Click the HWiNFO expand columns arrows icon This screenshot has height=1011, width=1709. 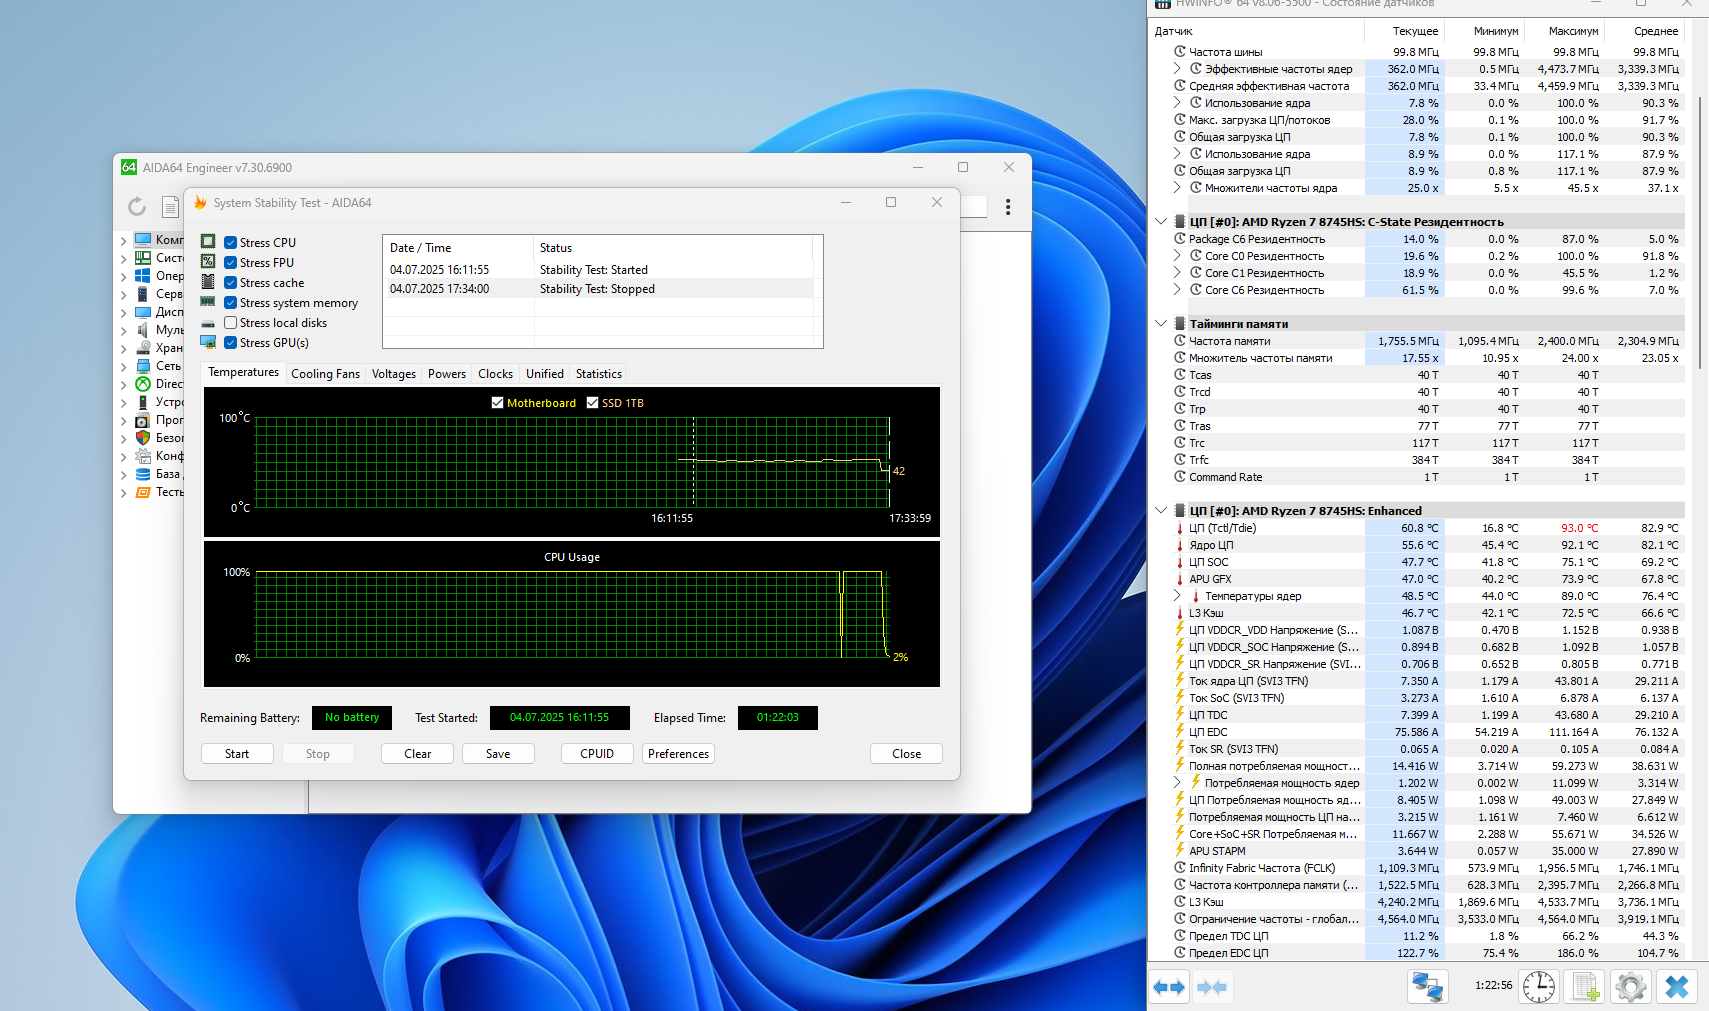(x=1169, y=987)
